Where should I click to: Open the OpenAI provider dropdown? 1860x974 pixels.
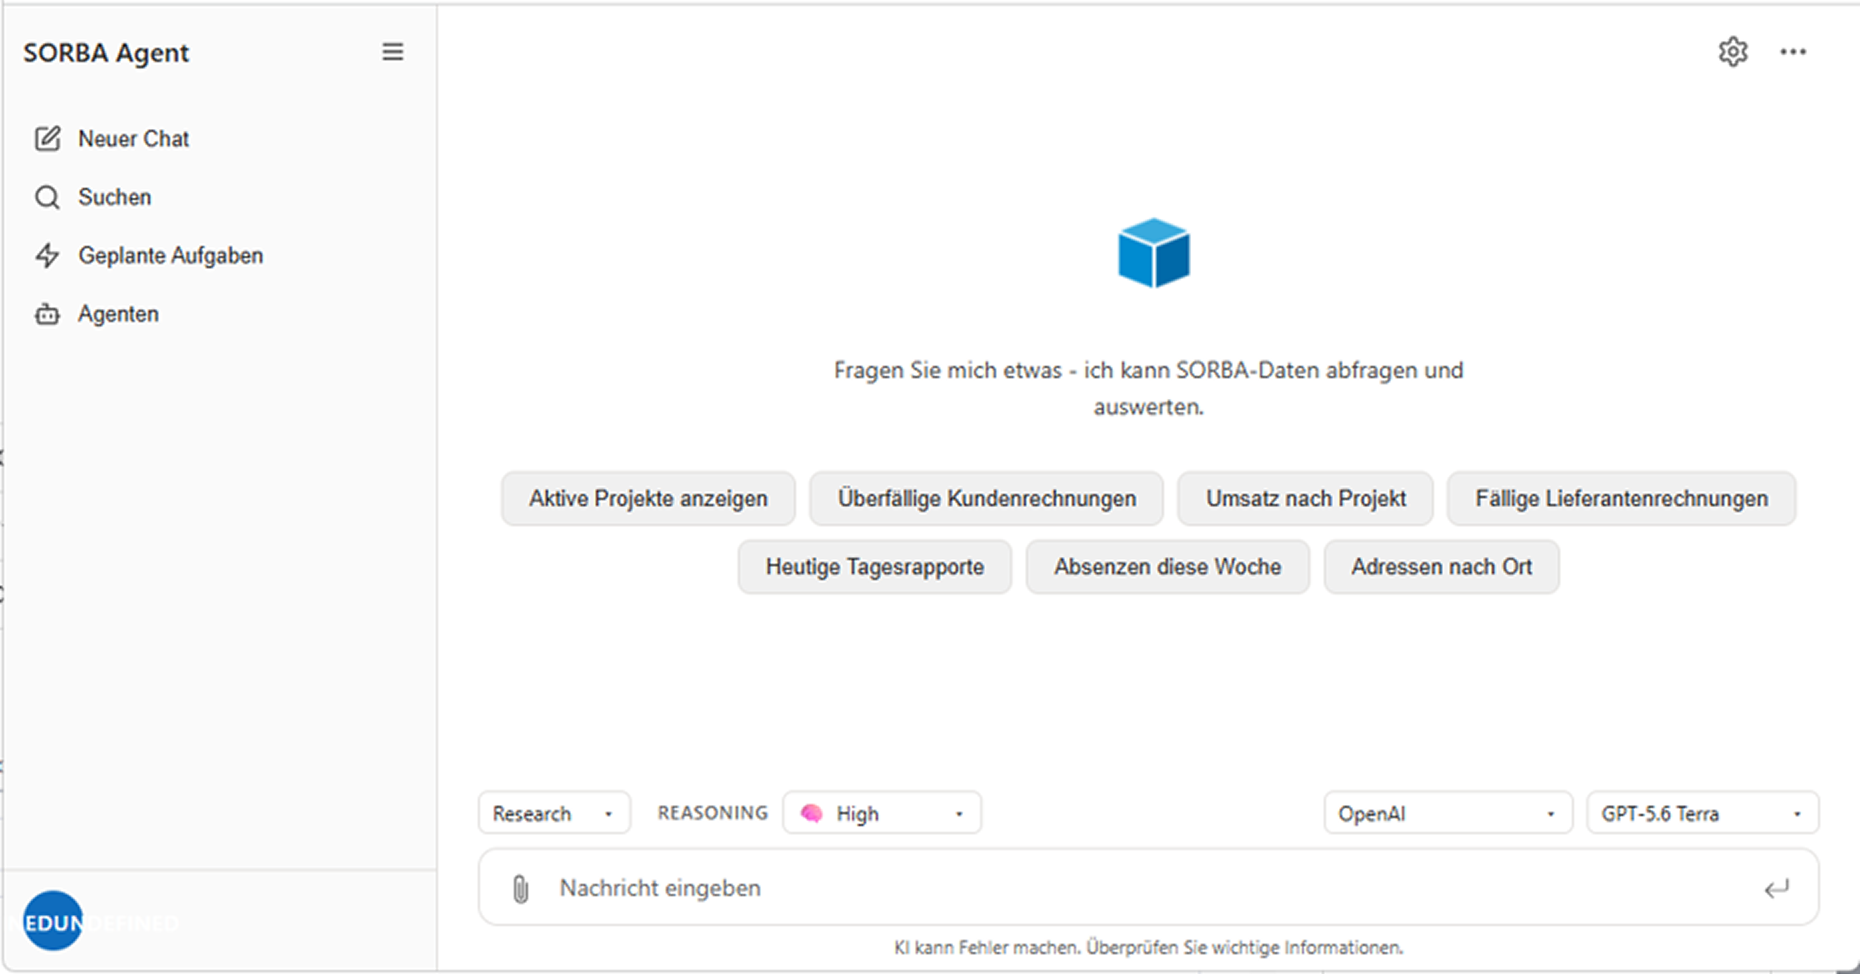pyautogui.click(x=1448, y=813)
